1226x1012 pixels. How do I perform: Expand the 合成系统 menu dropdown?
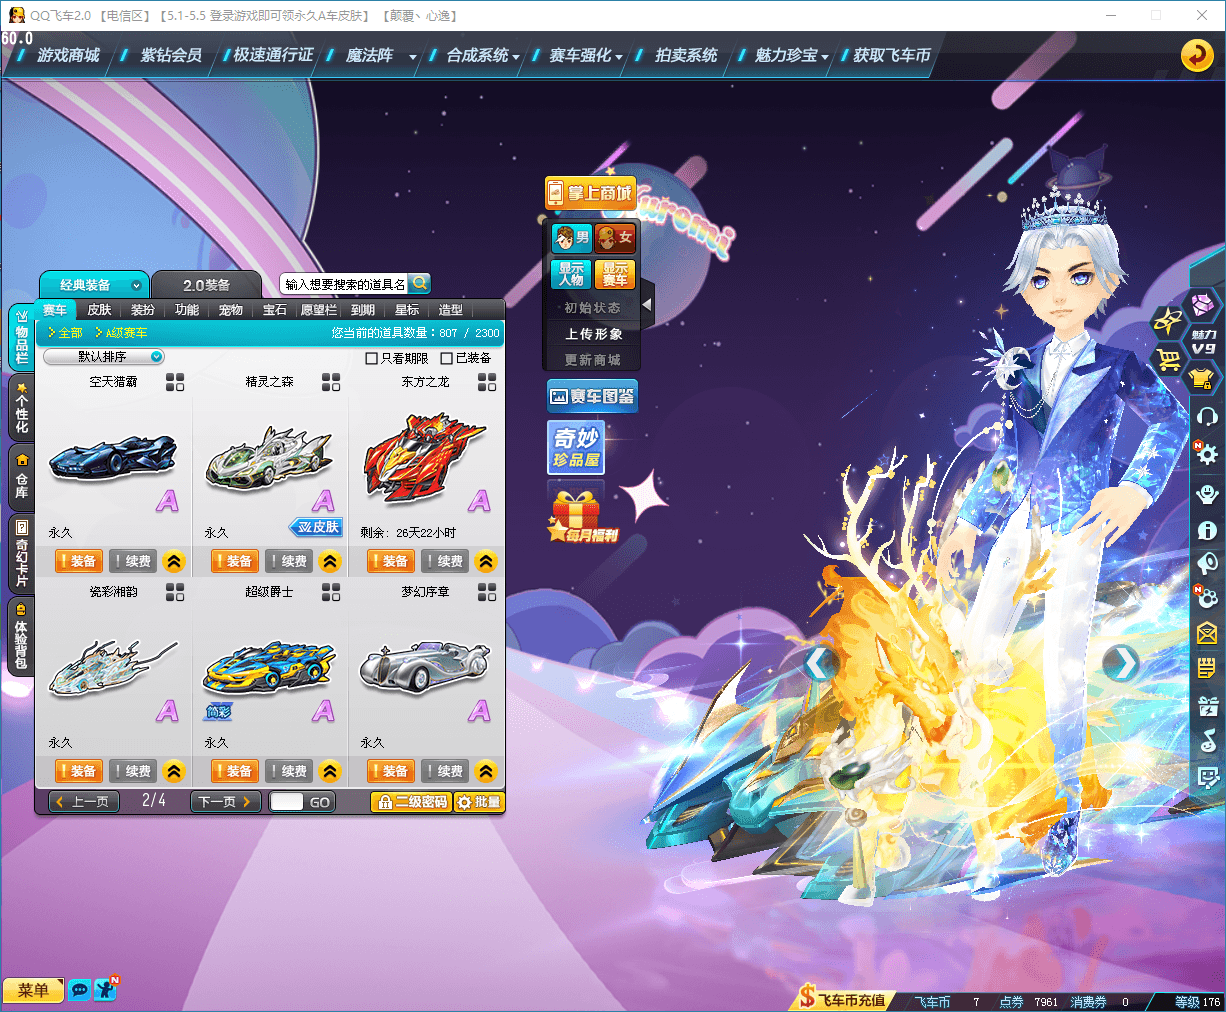pyautogui.click(x=516, y=57)
